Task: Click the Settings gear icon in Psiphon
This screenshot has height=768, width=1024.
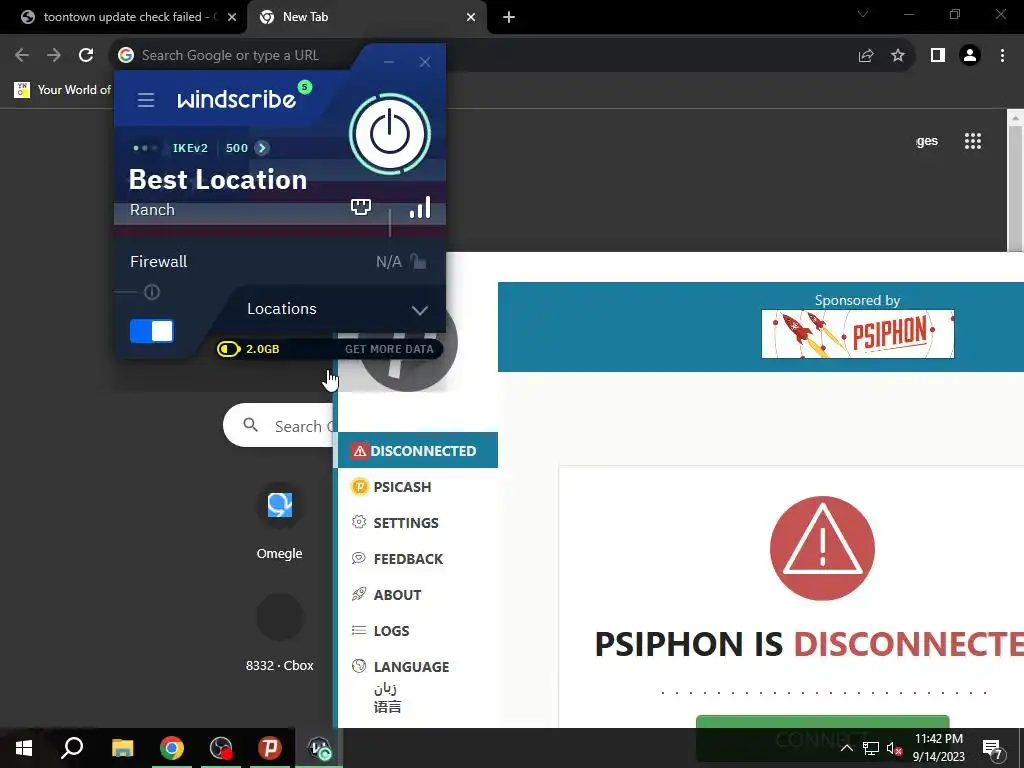Action: 359,522
